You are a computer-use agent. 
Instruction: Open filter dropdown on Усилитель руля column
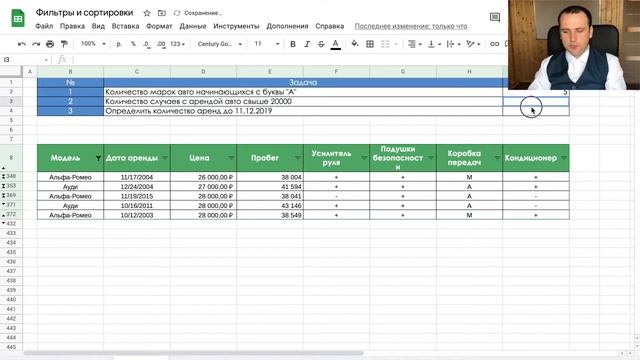click(x=364, y=158)
